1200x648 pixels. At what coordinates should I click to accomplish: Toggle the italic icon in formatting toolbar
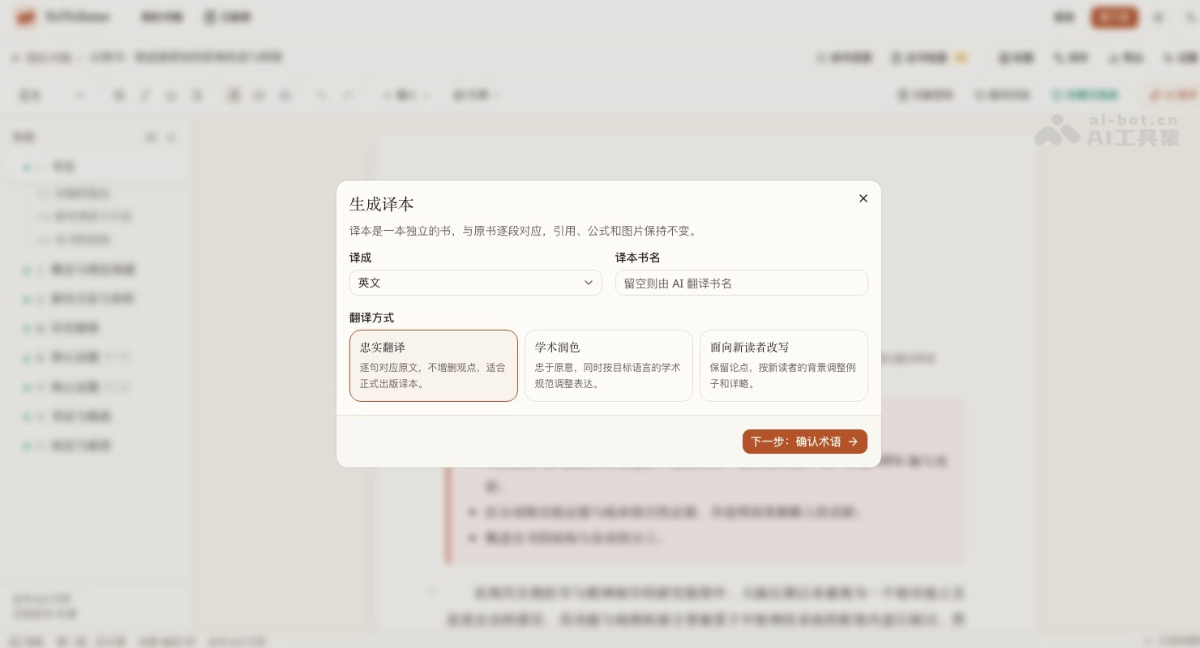[x=145, y=96]
